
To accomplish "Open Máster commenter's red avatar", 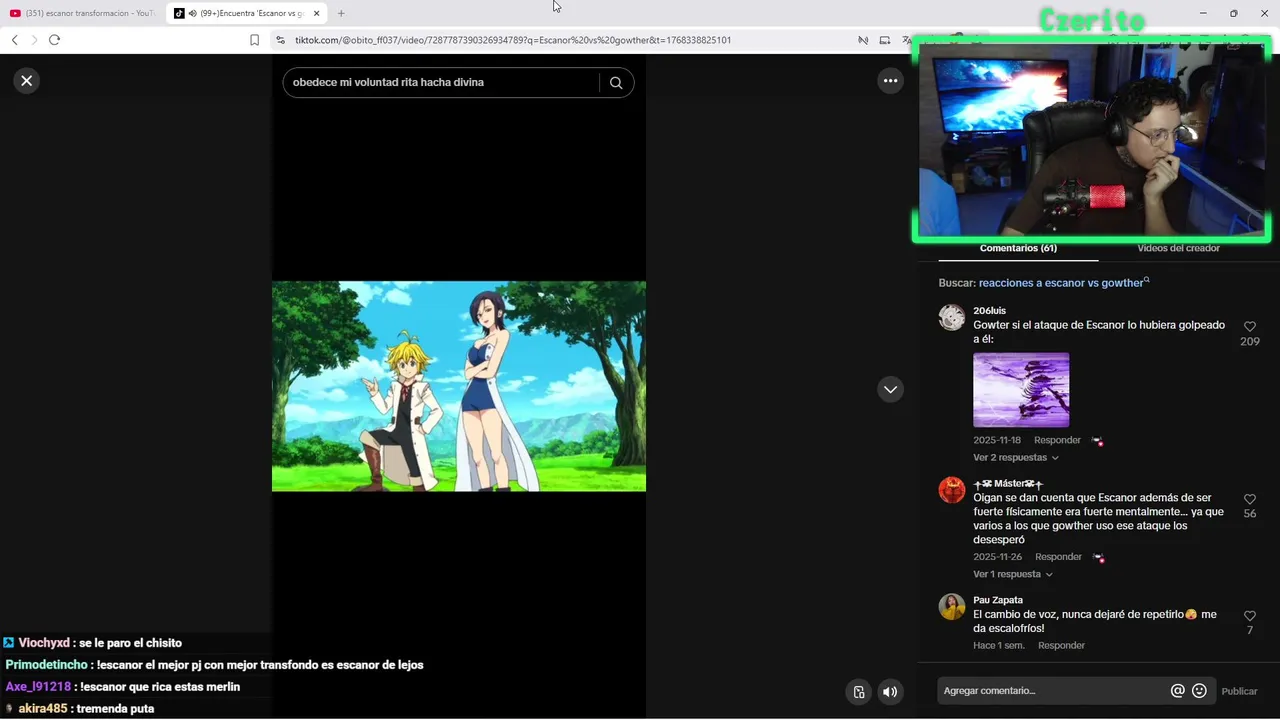I will point(951,490).
